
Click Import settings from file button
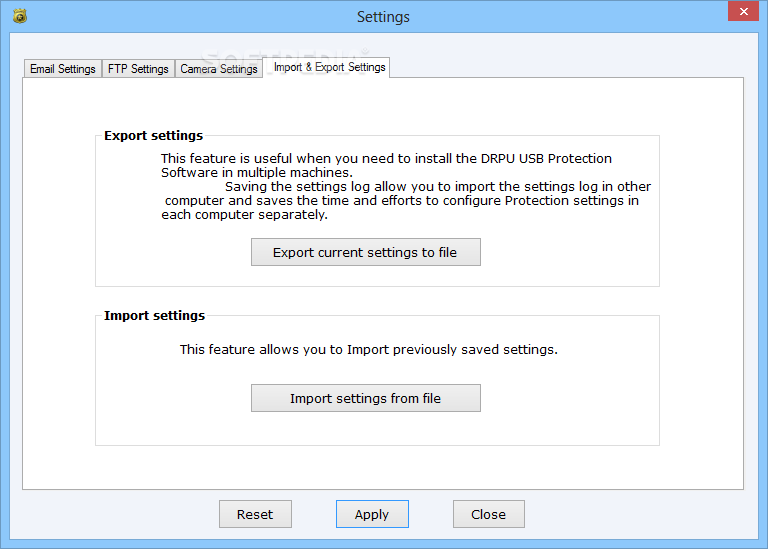pos(365,398)
